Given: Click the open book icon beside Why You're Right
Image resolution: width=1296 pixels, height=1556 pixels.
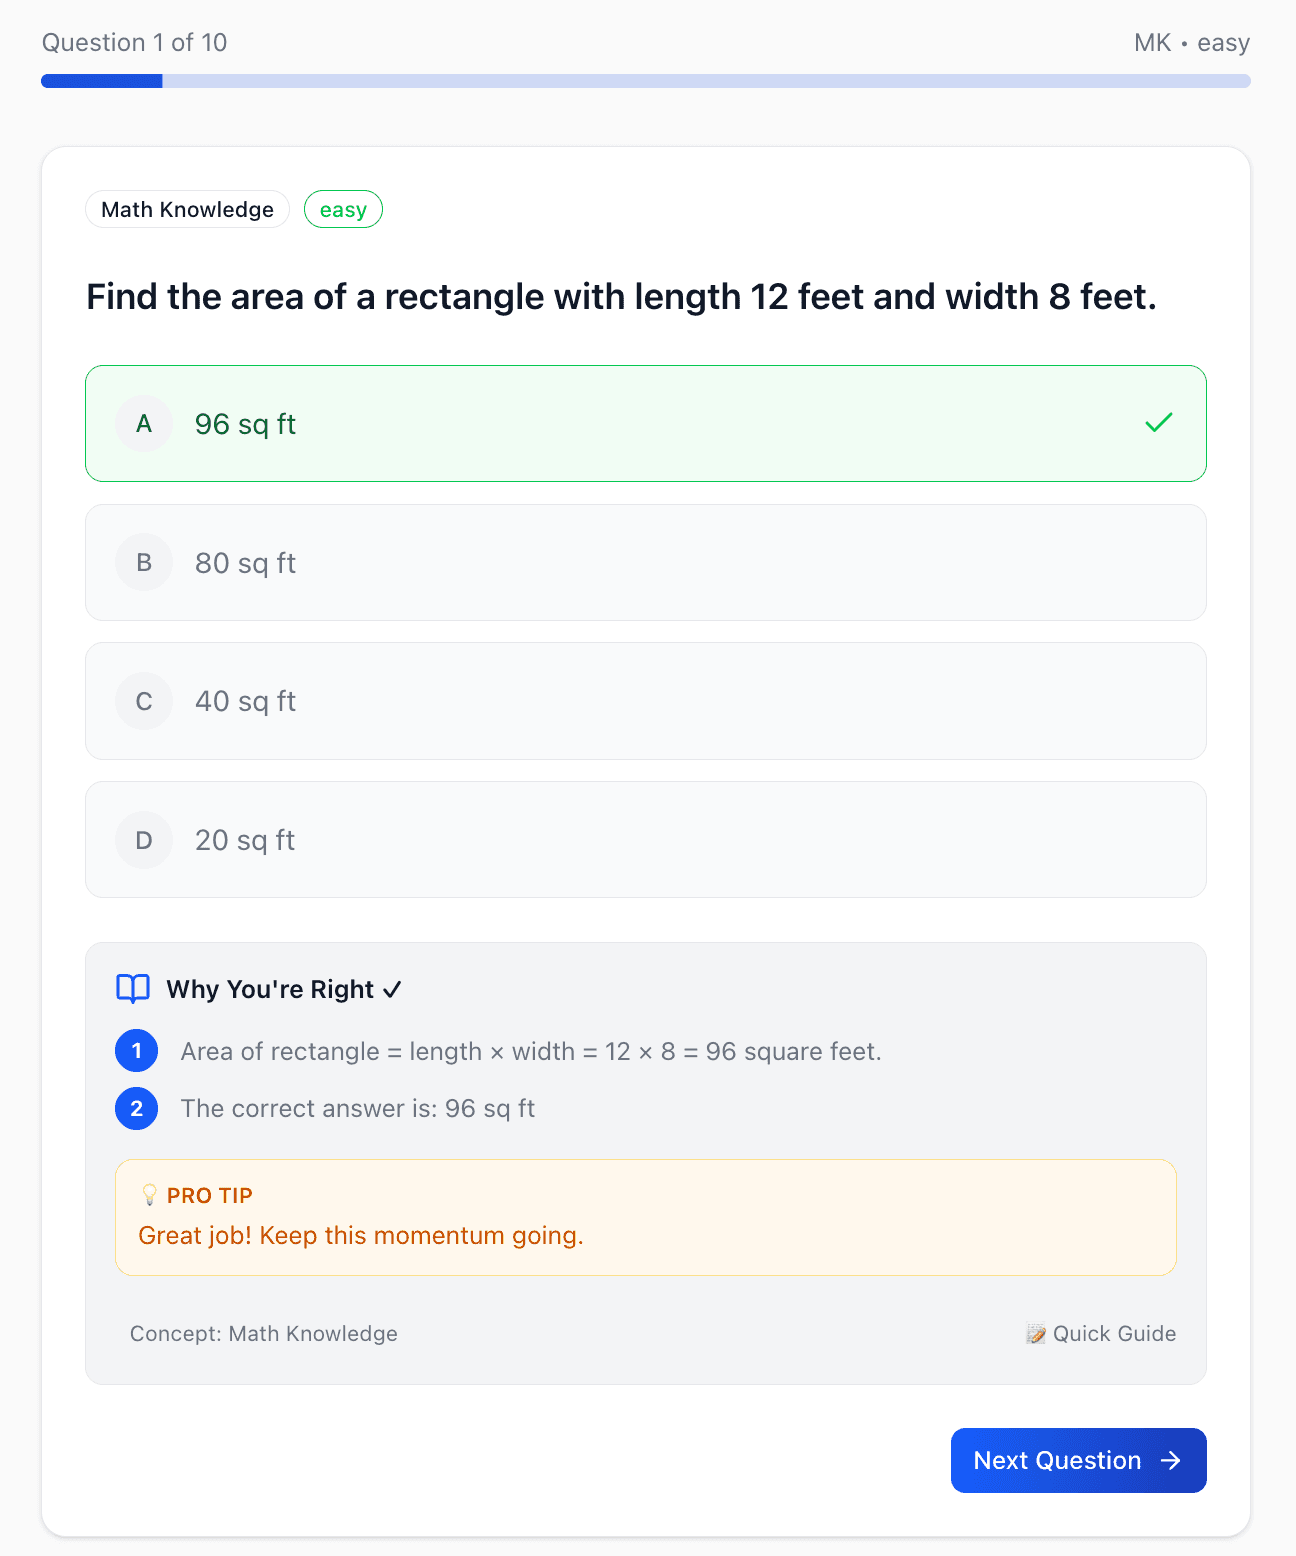Looking at the screenshot, I should coord(131,989).
